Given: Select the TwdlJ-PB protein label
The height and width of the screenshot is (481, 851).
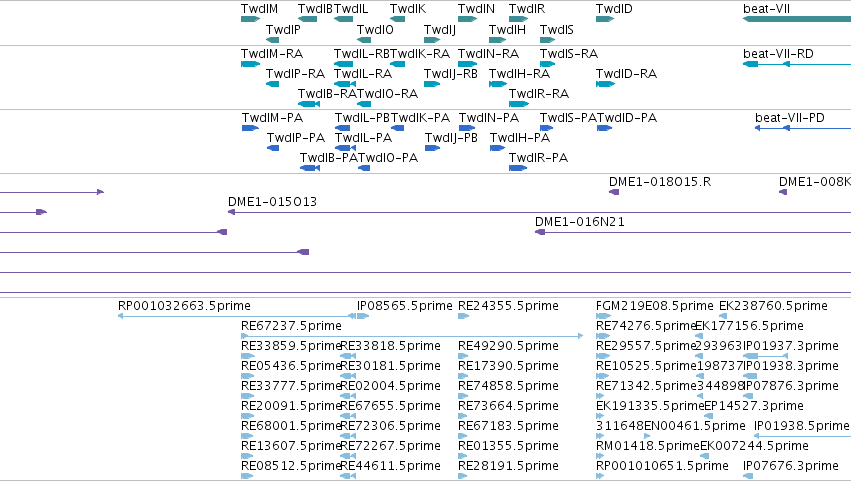Looking at the screenshot, I should tap(451, 138).
